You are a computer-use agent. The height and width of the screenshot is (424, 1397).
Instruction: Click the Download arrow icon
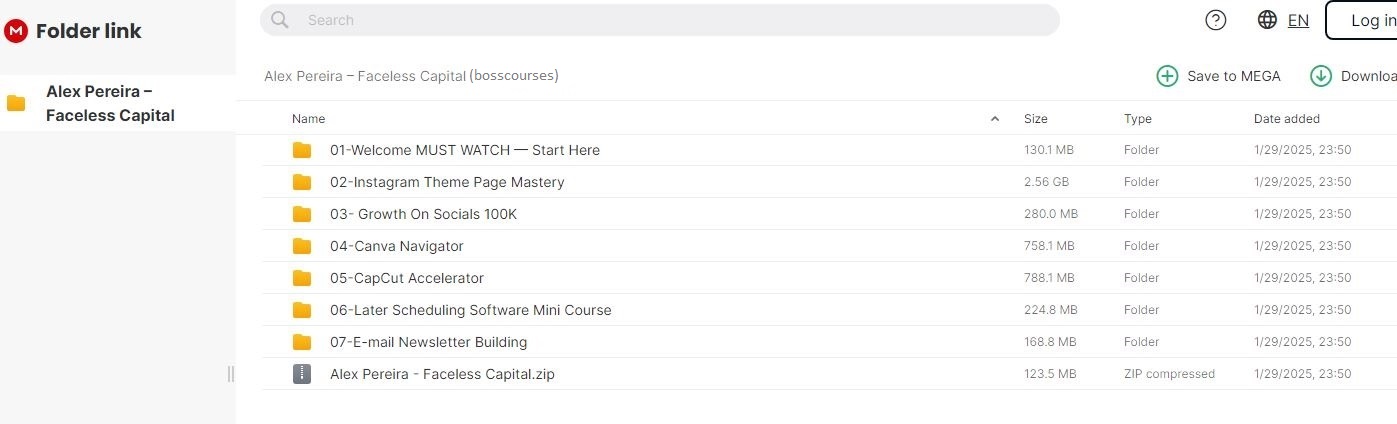pos(1321,76)
